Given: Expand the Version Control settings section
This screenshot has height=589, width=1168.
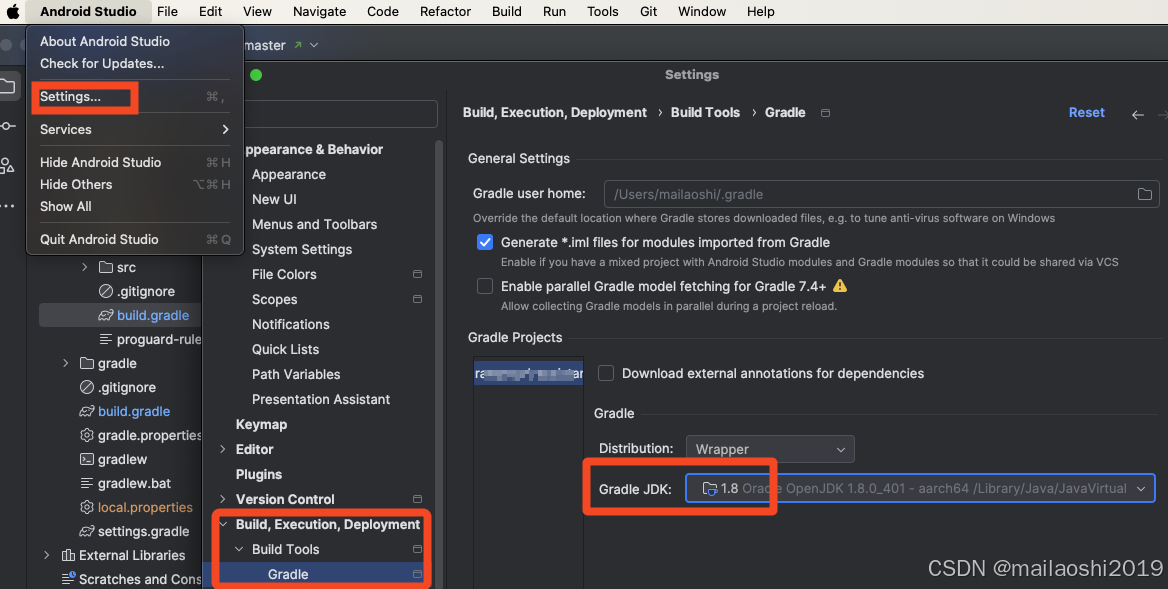Looking at the screenshot, I should [x=223, y=499].
